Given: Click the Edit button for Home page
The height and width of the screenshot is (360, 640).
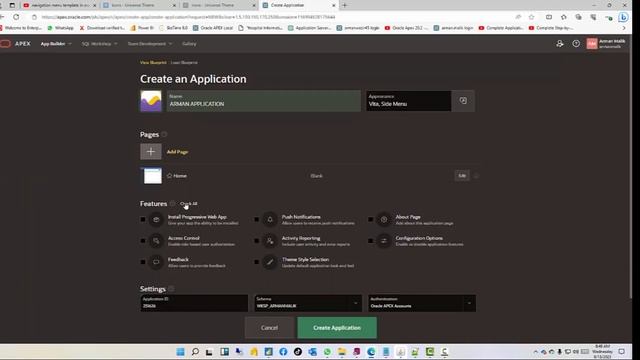Looking at the screenshot, I should coord(462,176).
